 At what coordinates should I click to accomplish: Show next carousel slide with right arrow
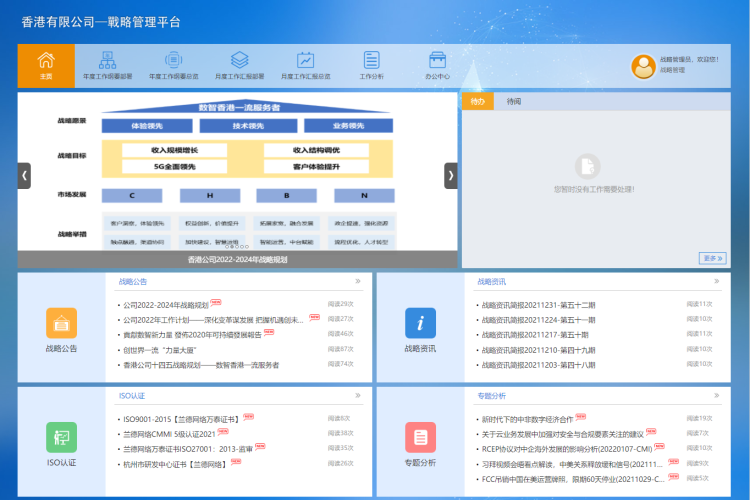(x=450, y=175)
